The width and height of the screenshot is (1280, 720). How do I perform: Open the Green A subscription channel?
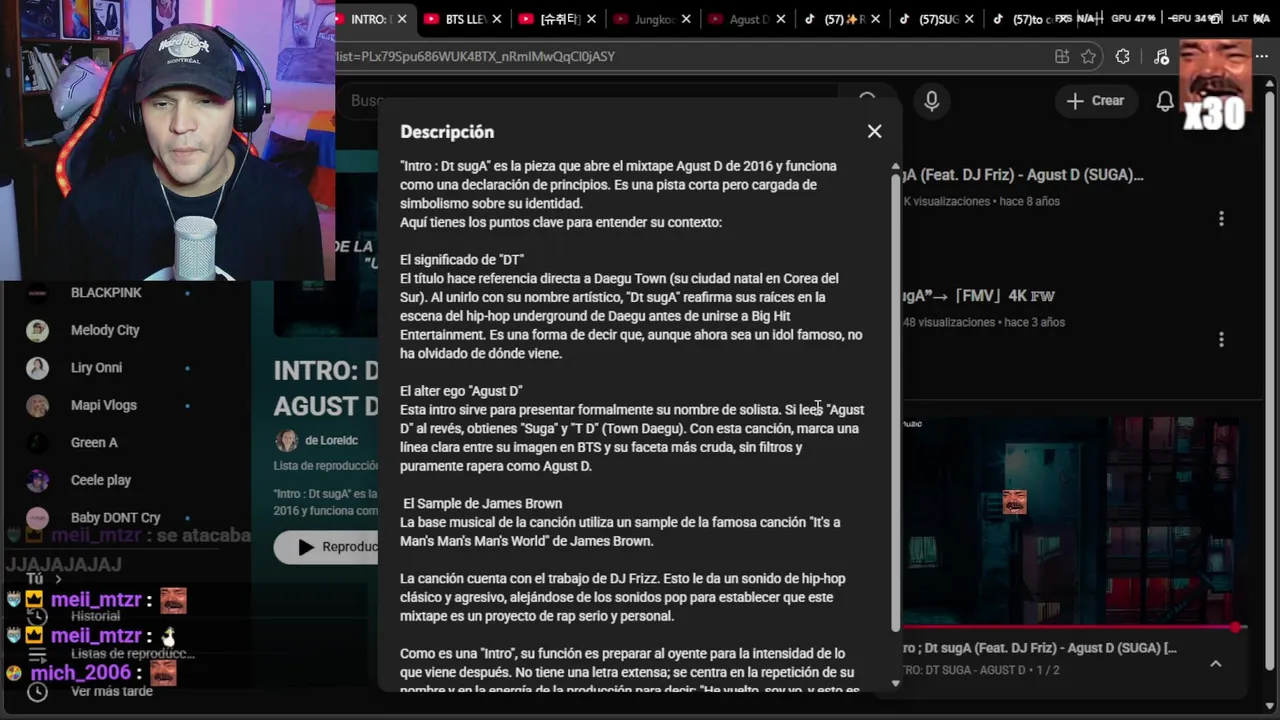[94, 443]
